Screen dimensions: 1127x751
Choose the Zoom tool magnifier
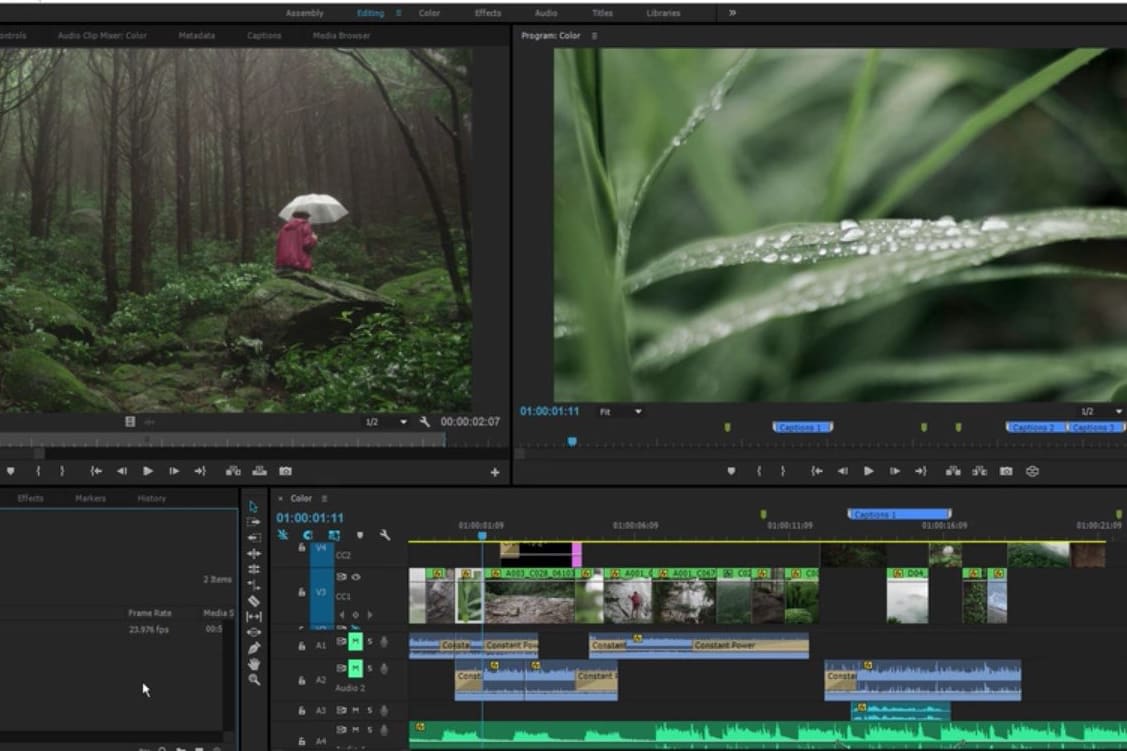254,679
